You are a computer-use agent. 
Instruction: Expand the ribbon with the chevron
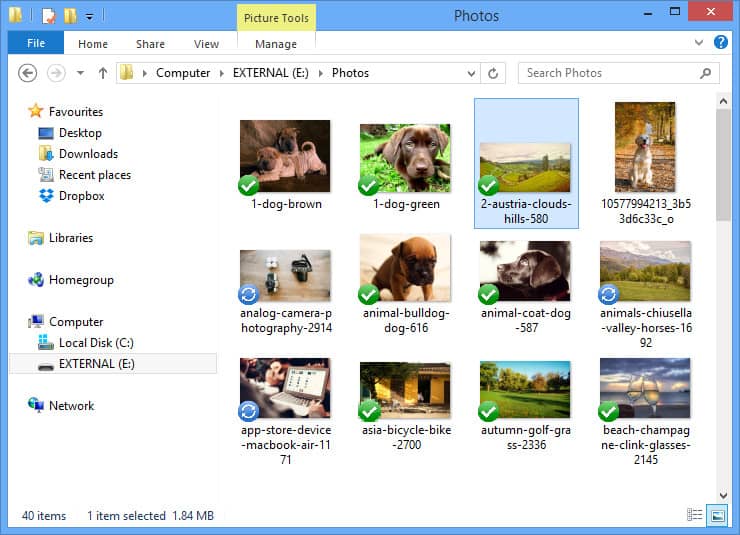[x=698, y=42]
